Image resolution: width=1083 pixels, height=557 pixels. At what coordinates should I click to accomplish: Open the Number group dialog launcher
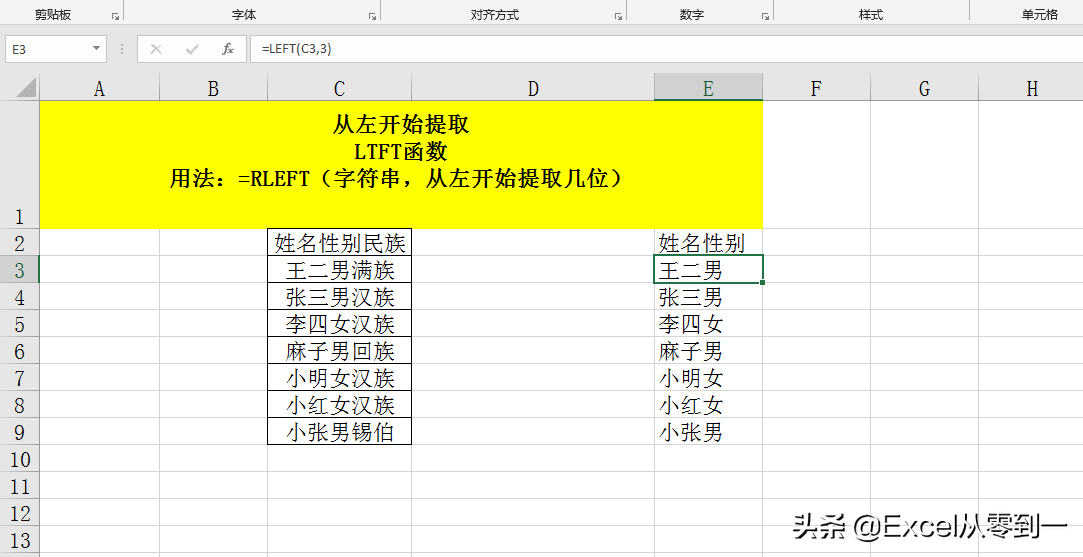coord(765,16)
